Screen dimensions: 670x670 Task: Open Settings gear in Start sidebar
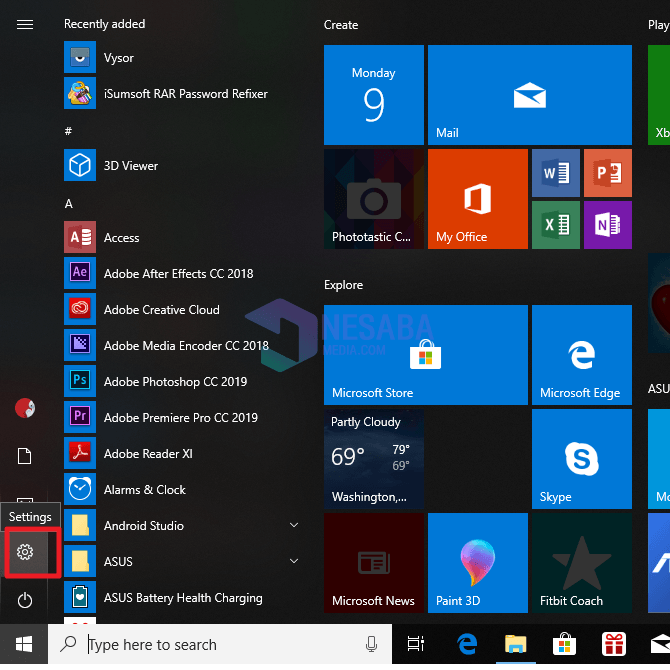pyautogui.click(x=25, y=552)
